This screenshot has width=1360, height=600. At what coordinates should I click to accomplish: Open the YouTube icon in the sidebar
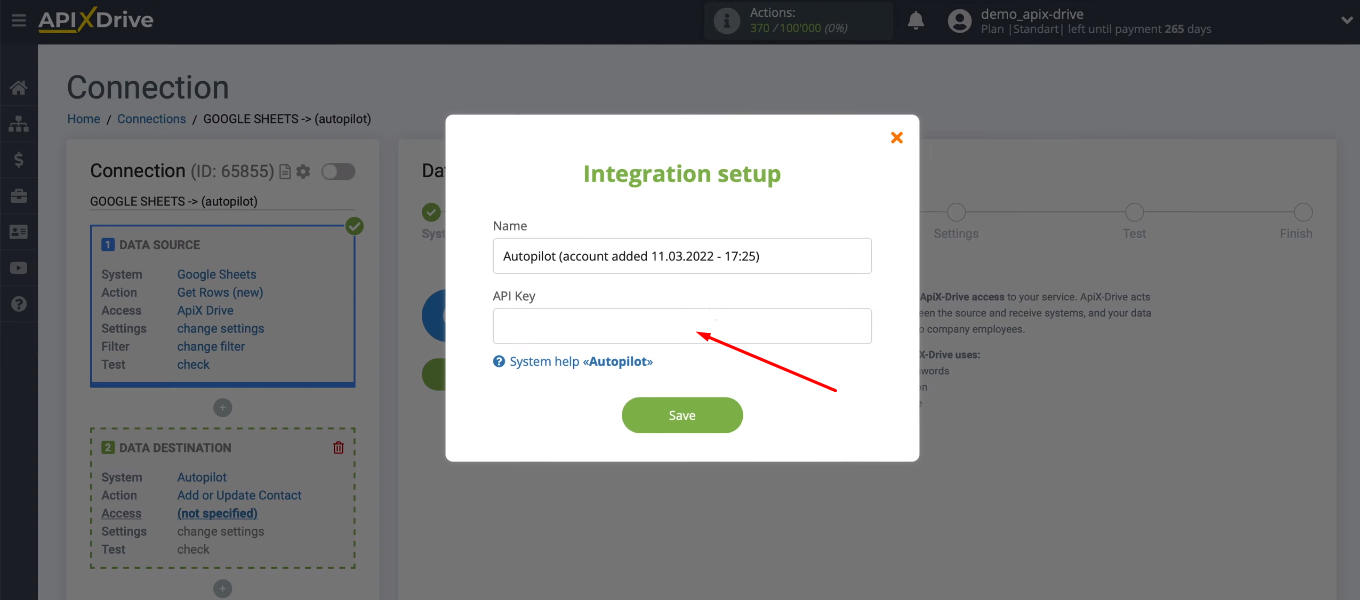click(18, 267)
